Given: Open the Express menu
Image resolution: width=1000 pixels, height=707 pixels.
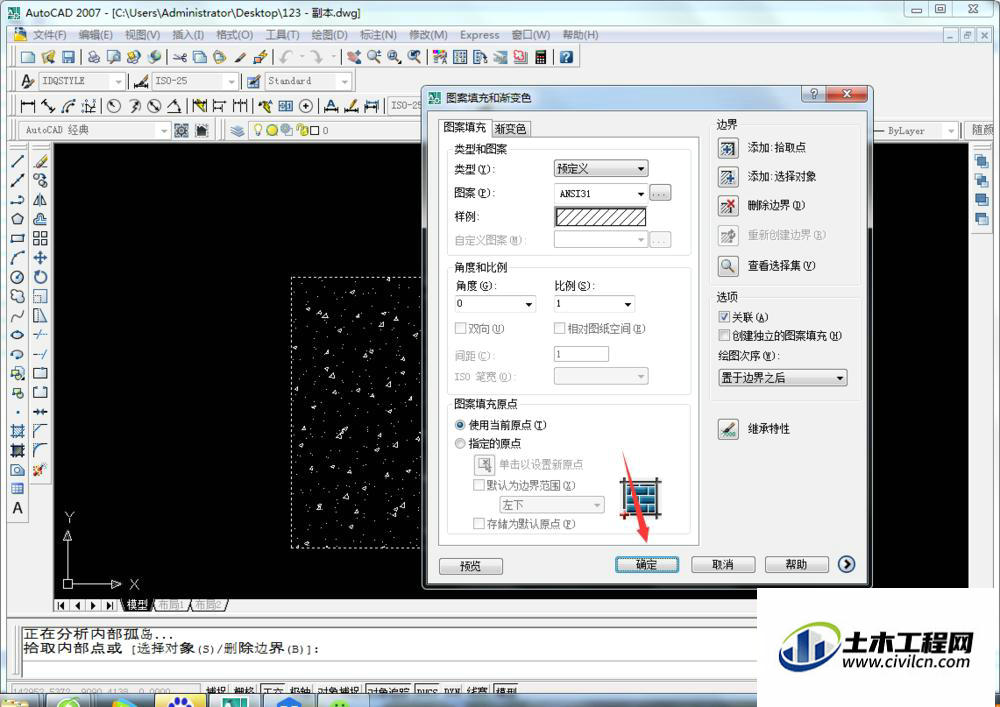Looking at the screenshot, I should coord(480,35).
